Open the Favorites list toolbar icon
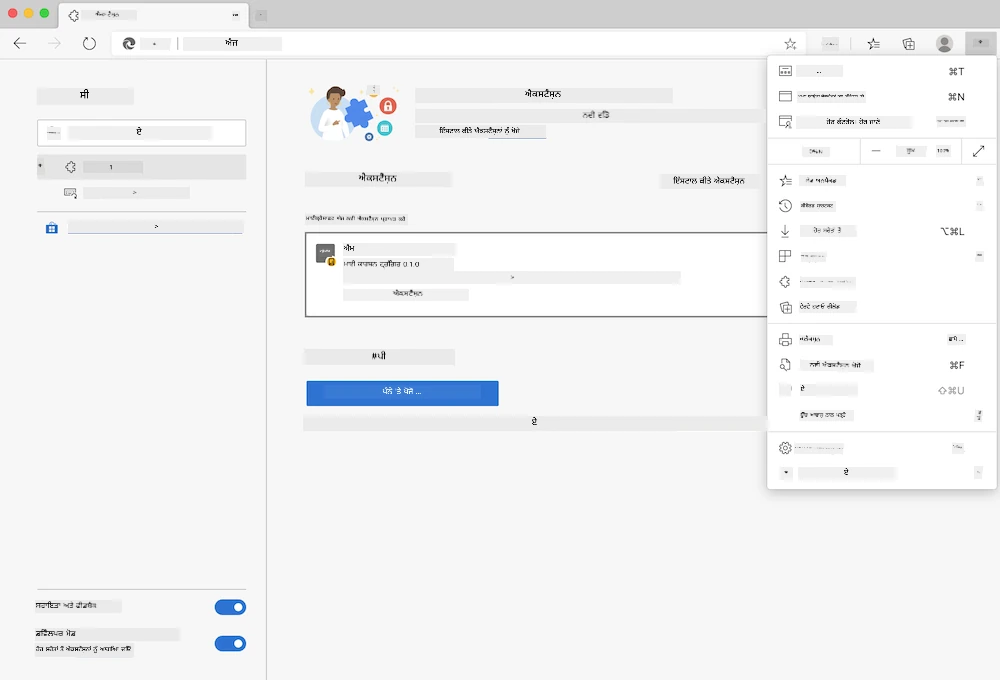The image size is (1000, 680). tap(874, 44)
